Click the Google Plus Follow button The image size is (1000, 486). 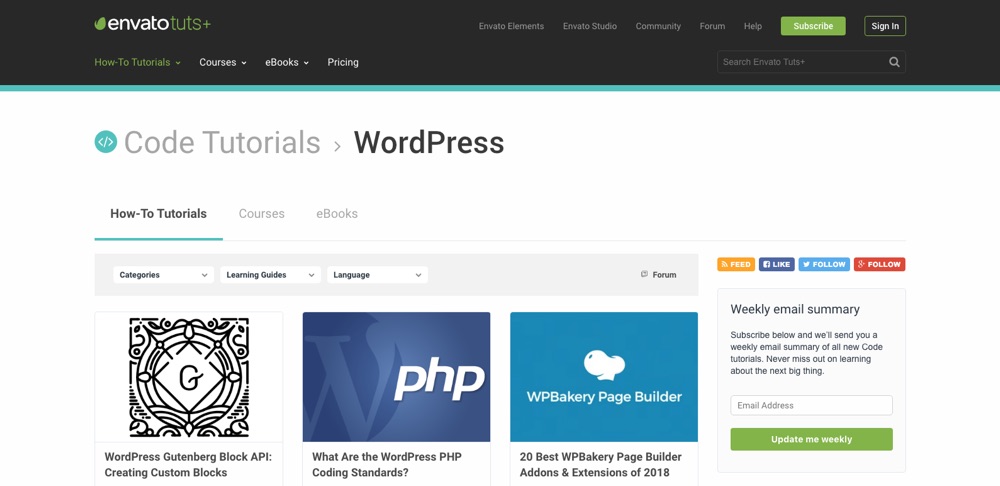(x=879, y=264)
